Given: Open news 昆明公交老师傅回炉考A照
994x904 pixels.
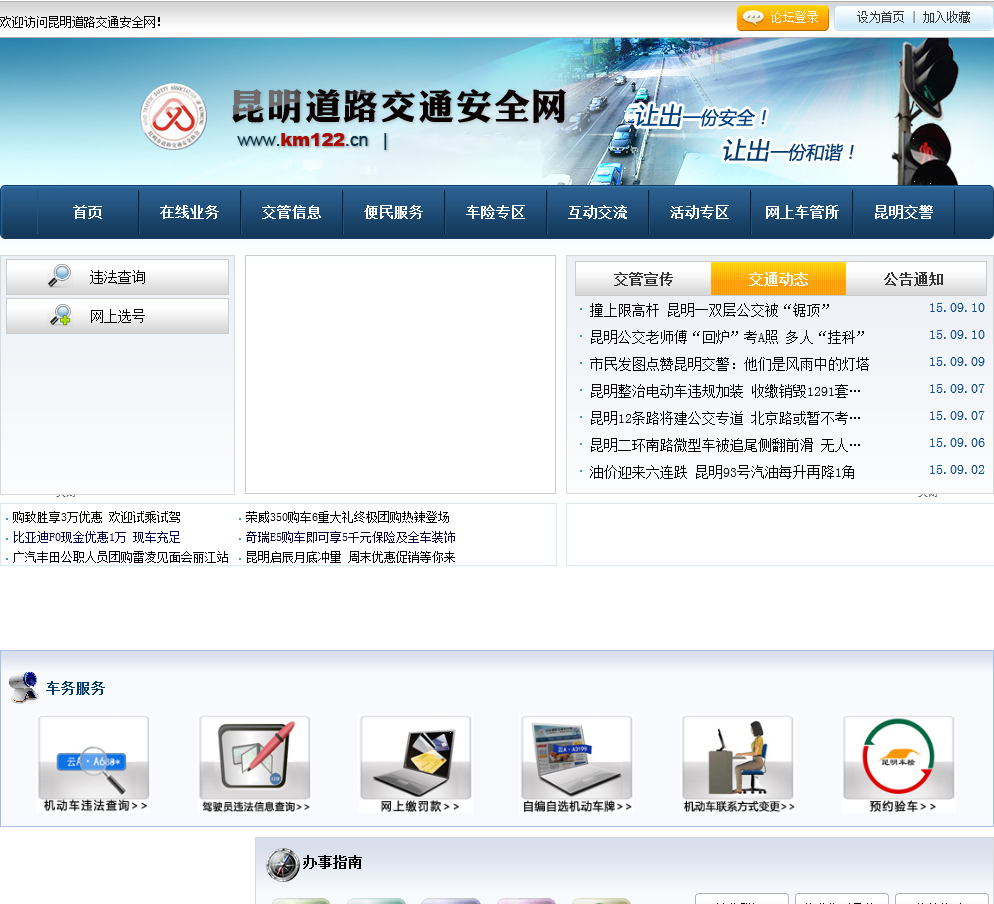Looking at the screenshot, I should pyautogui.click(x=727, y=337).
